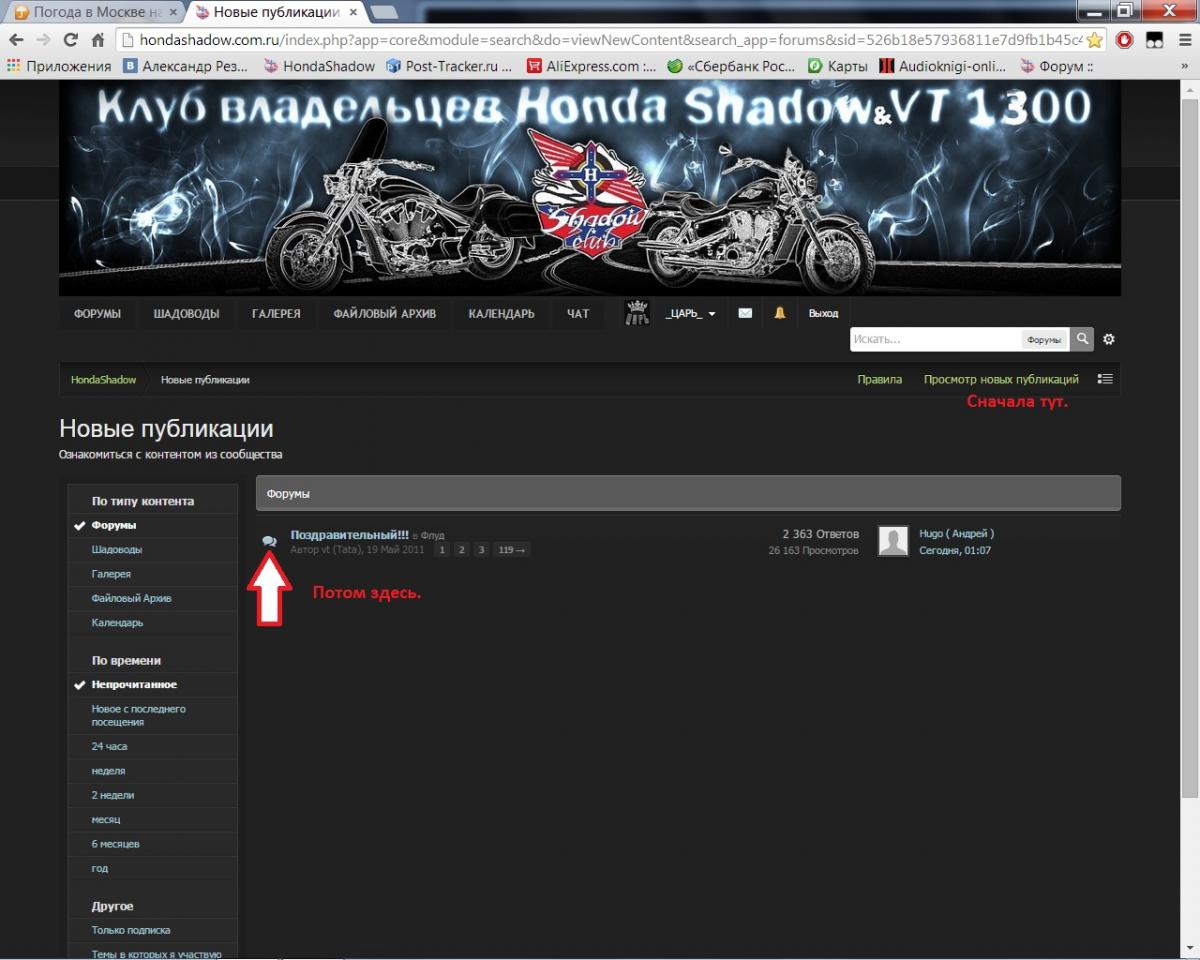Open the Правила link
The height and width of the screenshot is (960, 1200).
point(880,380)
